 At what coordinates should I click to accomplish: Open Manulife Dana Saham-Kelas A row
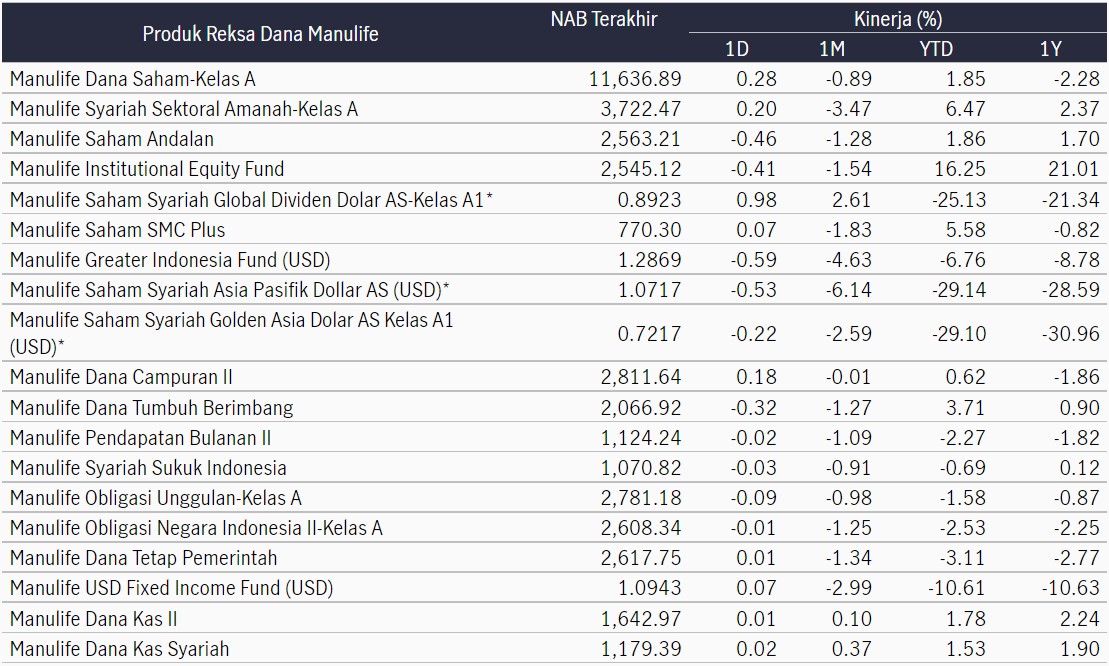tap(554, 78)
